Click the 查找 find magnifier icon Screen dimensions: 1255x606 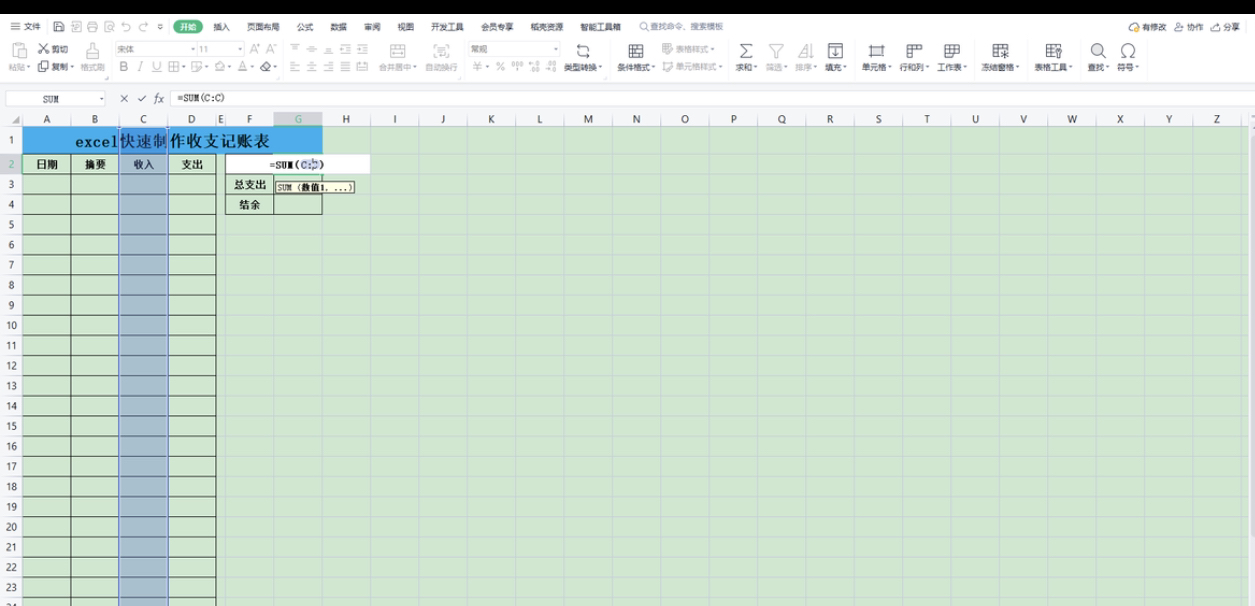(1098, 50)
